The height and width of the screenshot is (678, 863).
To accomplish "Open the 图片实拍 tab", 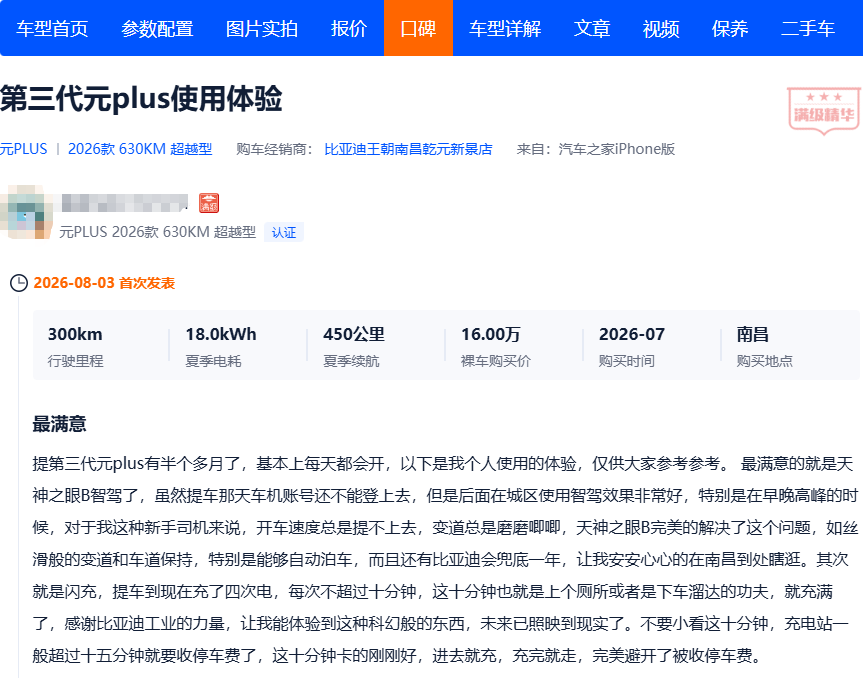I will click(262, 29).
